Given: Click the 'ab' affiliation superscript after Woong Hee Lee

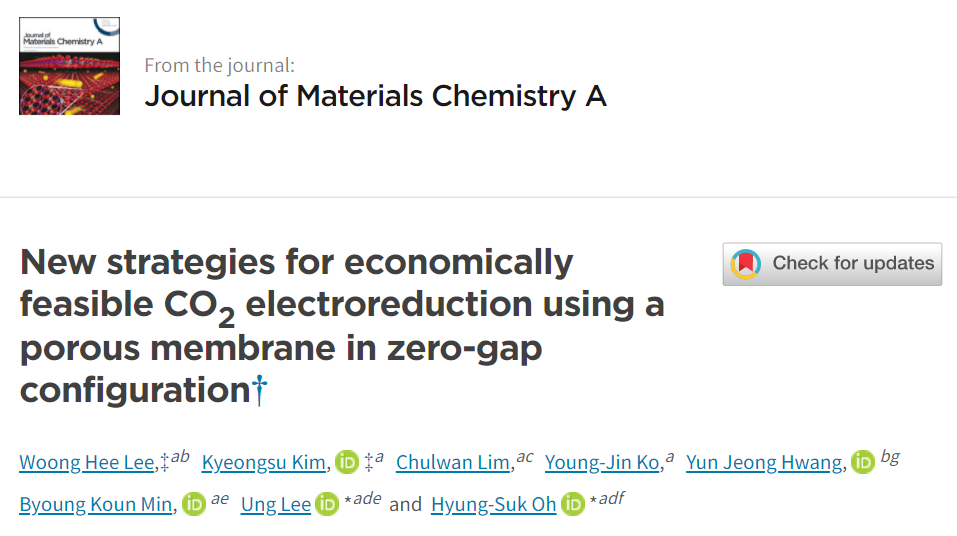Looking at the screenshot, I should point(180,457).
